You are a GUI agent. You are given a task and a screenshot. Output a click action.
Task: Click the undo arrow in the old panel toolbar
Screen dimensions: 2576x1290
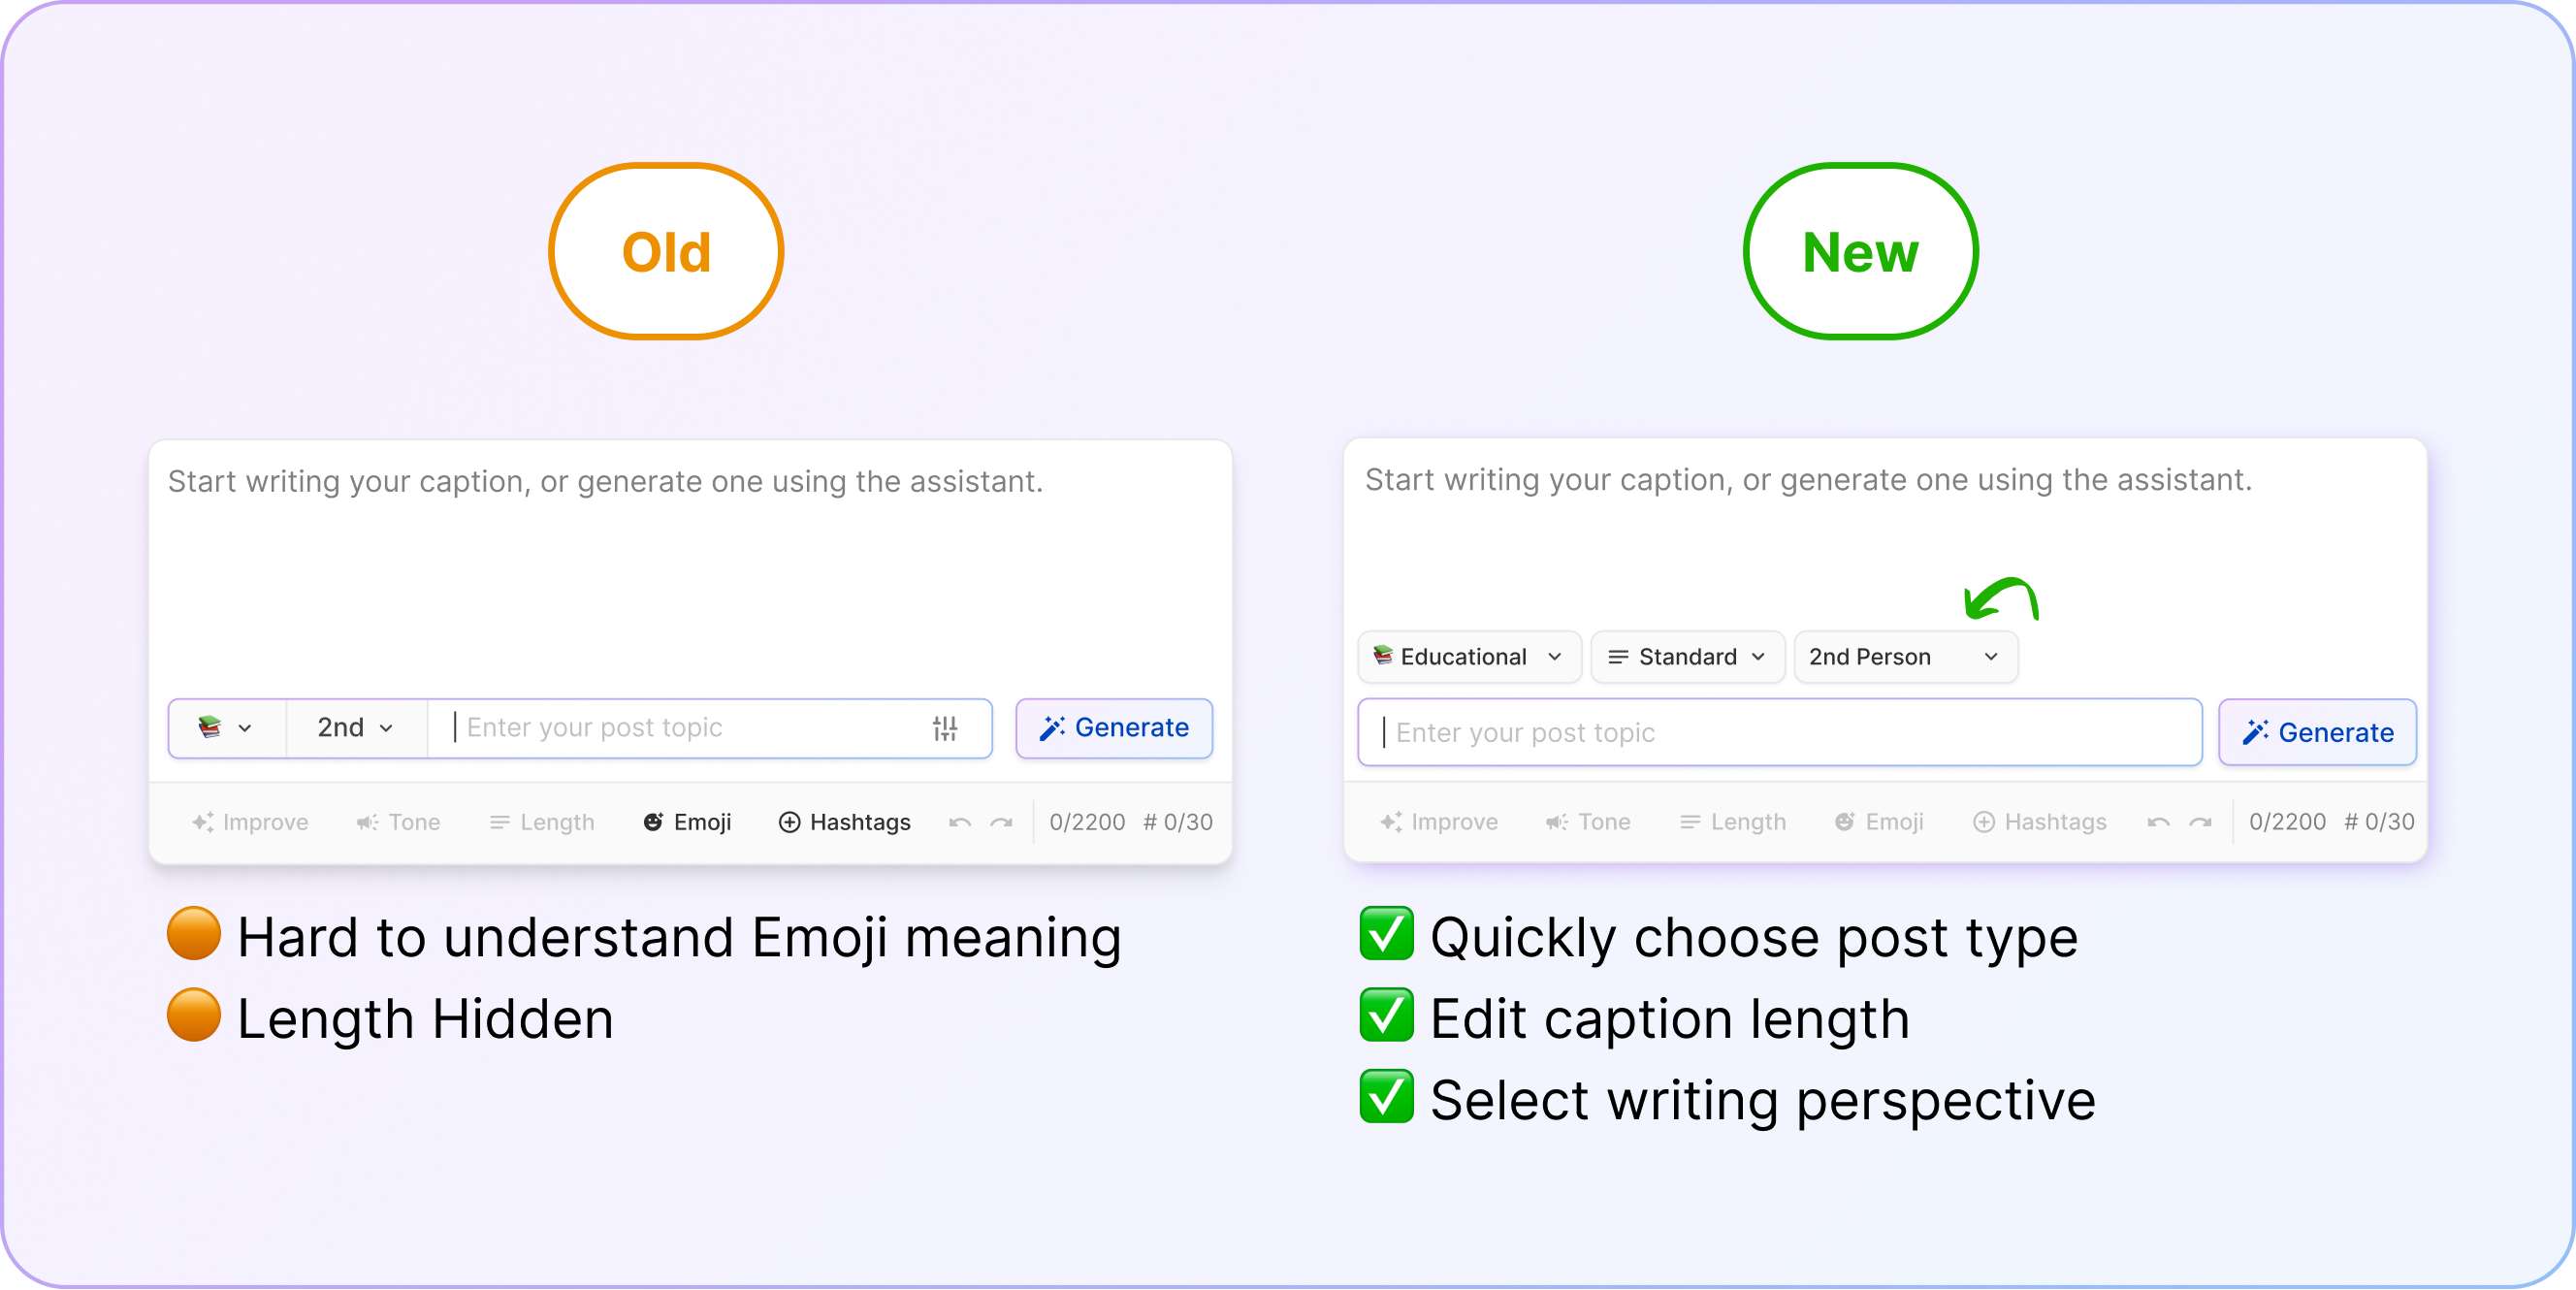[x=960, y=822]
